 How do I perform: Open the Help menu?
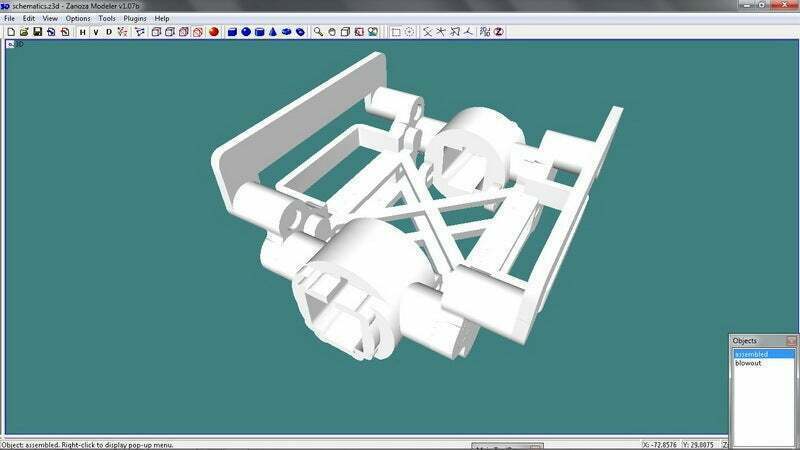[x=162, y=18]
